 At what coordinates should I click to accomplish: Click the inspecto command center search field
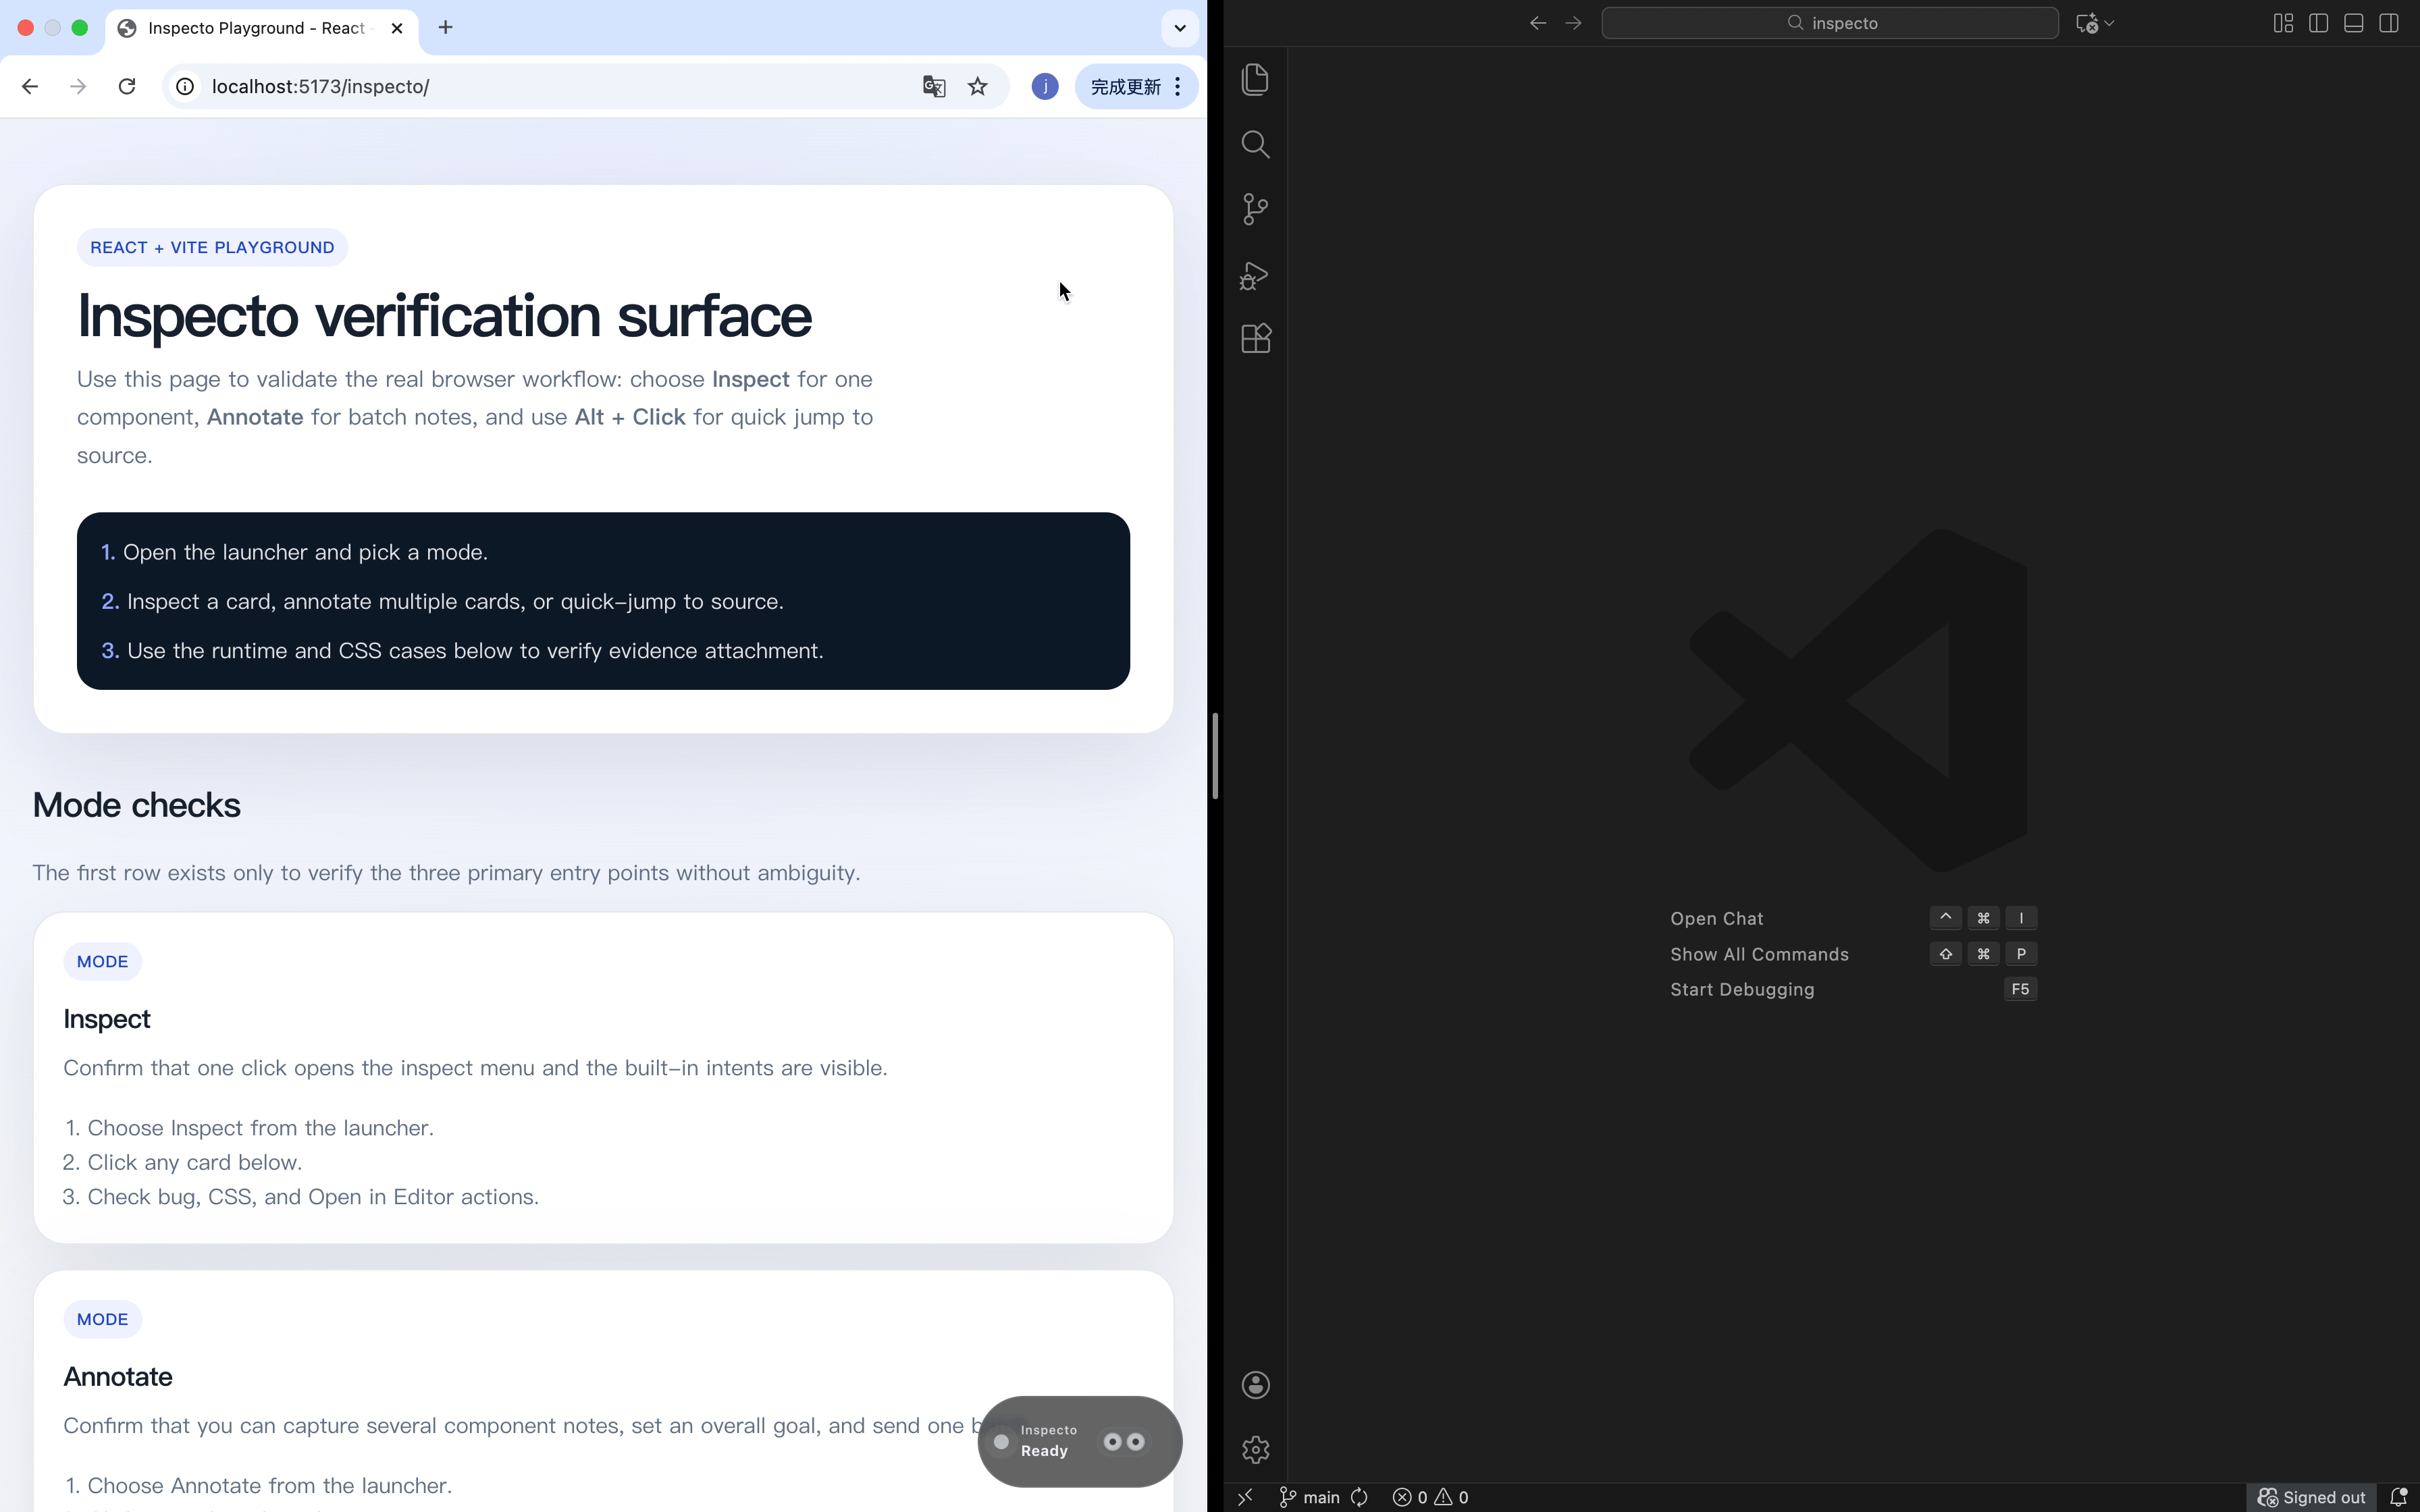(x=1830, y=23)
